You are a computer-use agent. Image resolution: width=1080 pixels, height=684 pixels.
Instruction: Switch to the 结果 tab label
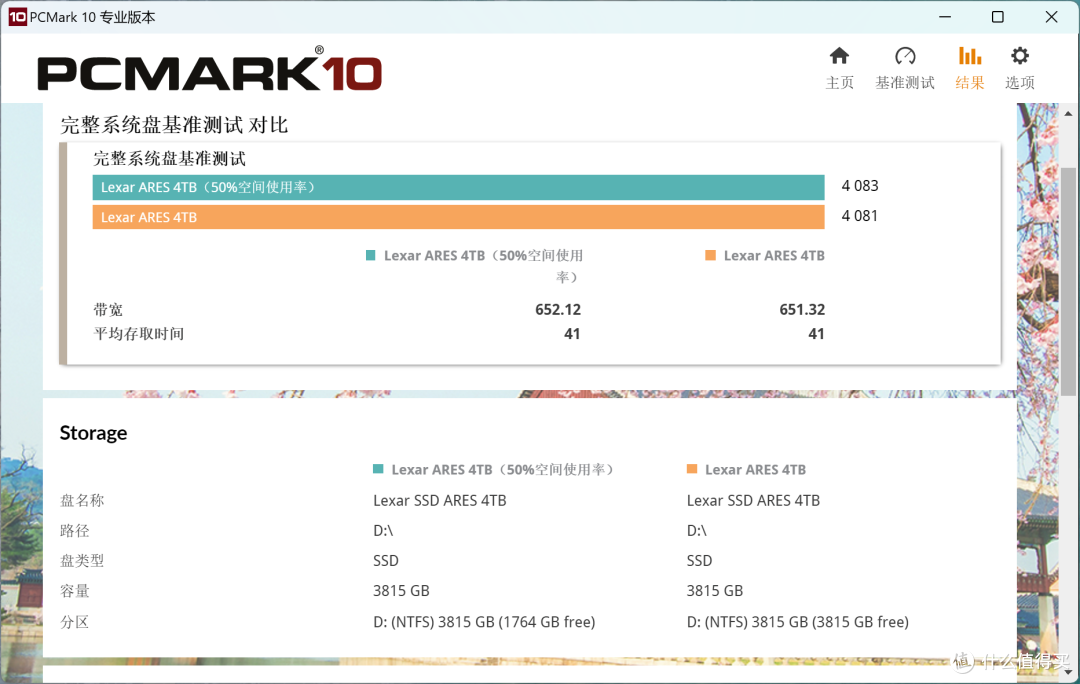(970, 83)
